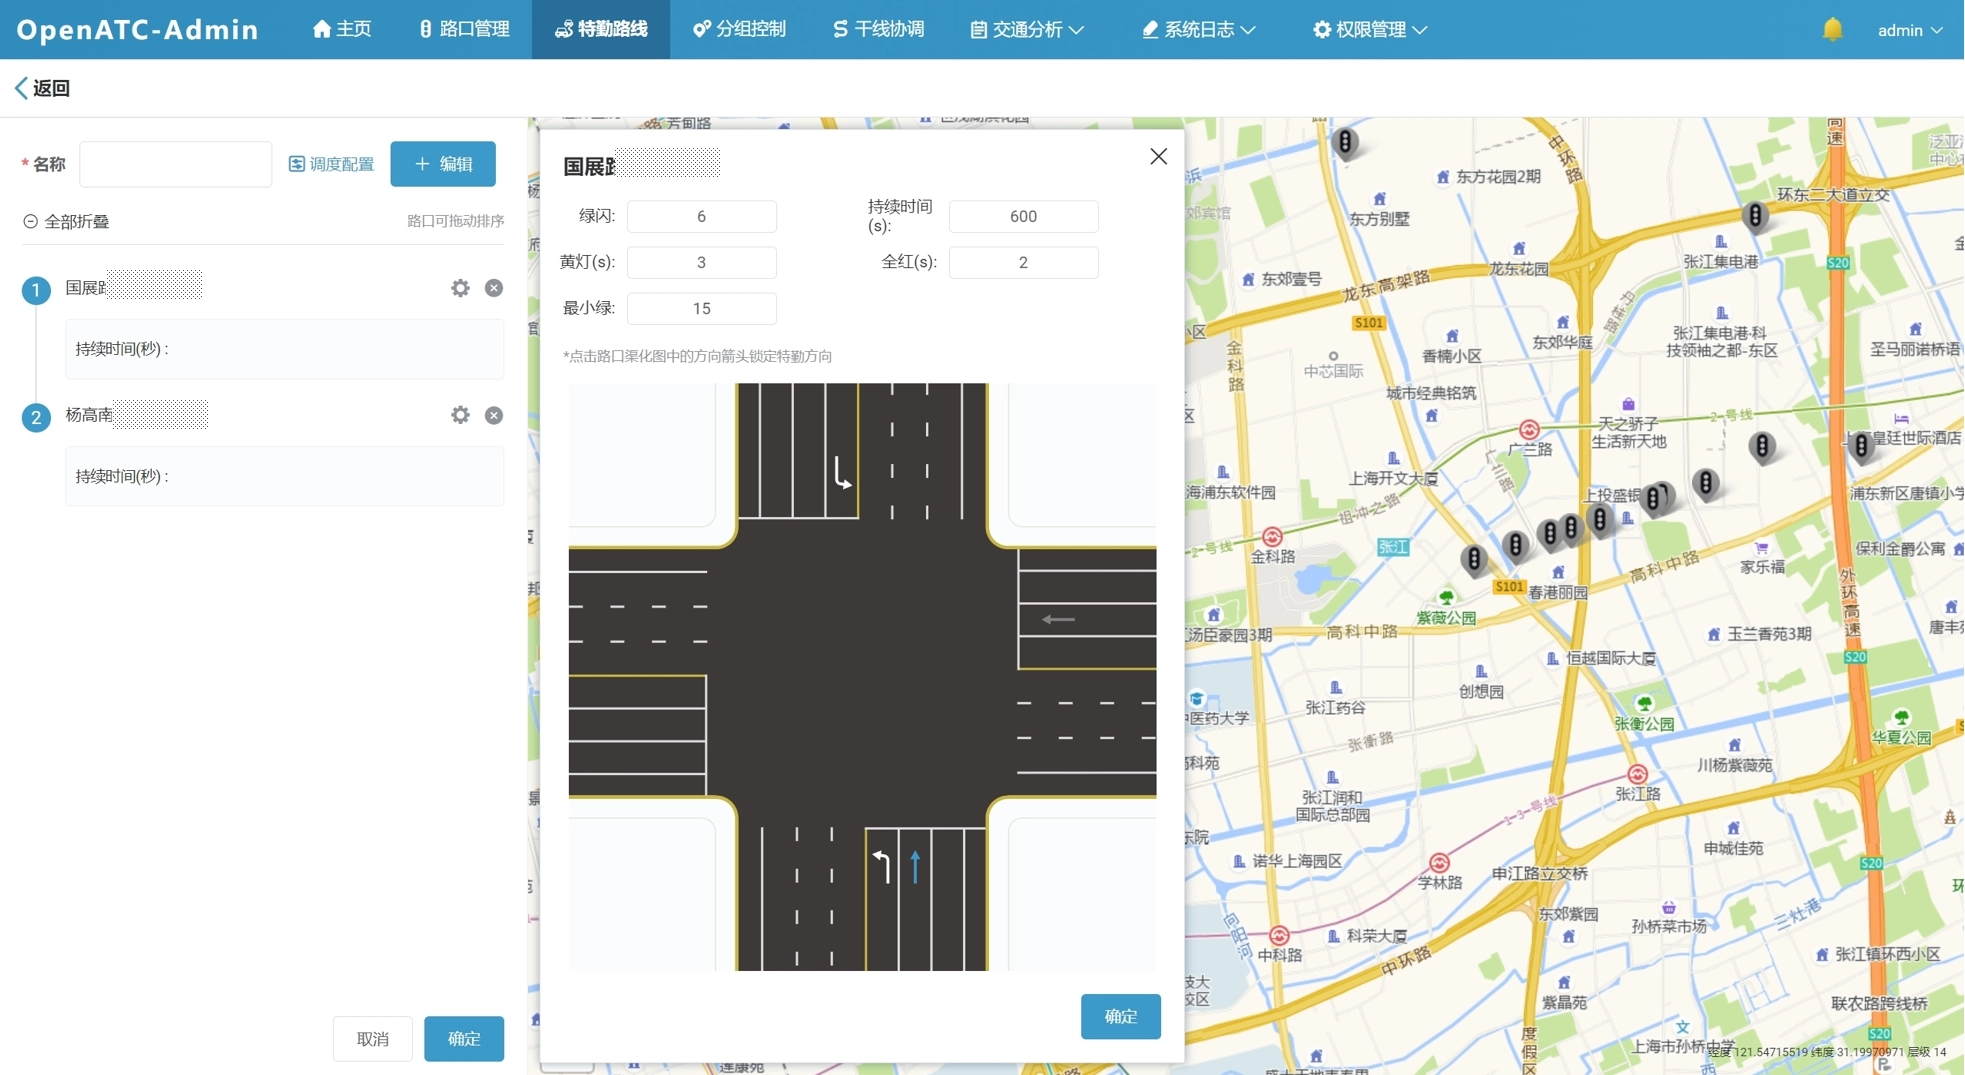Remove intersection 2 with its delete icon
Screen dimensions: 1965x1075
[x=494, y=415]
